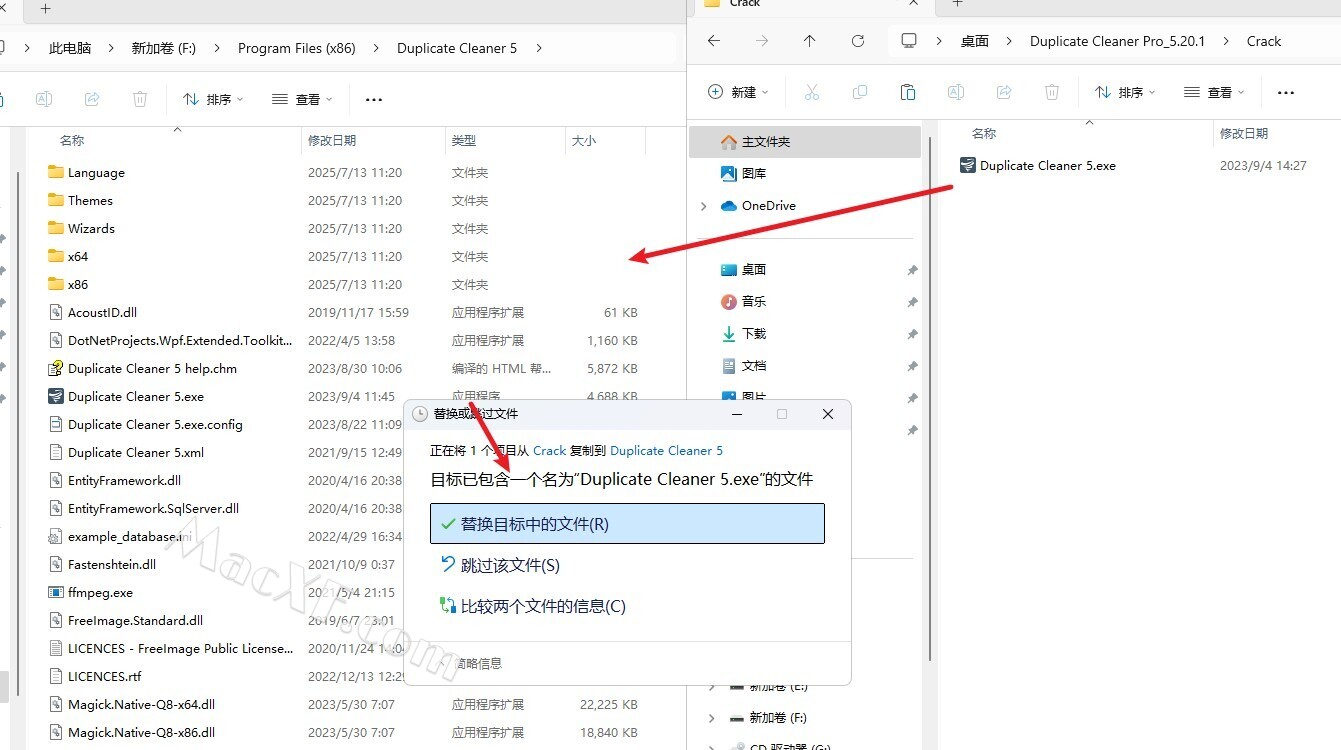Click the rename icon in the Crack window toolbar
The height and width of the screenshot is (750, 1341).
pyautogui.click(x=956, y=92)
